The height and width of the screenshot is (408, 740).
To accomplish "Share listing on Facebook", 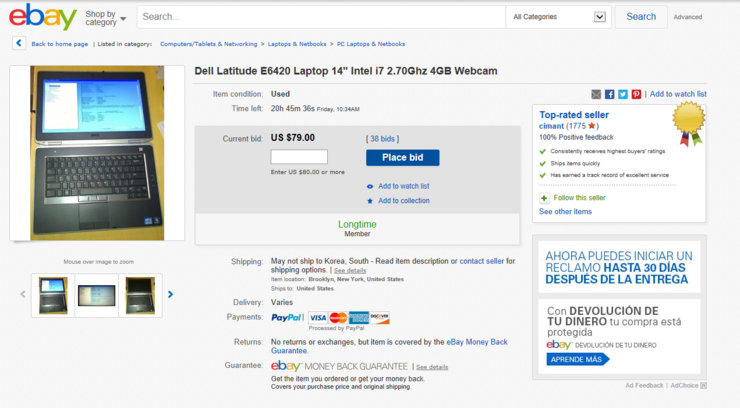I will (610, 94).
